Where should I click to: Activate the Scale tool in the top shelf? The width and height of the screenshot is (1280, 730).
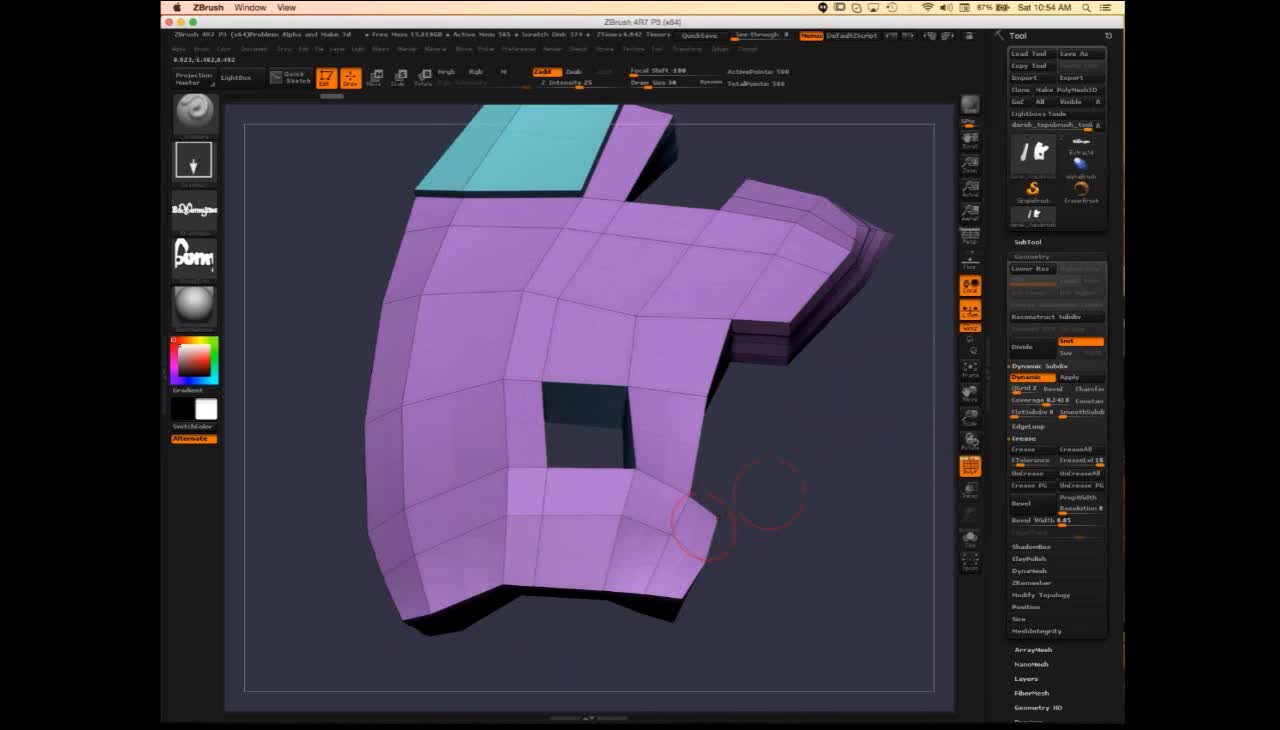pyautogui.click(x=398, y=78)
